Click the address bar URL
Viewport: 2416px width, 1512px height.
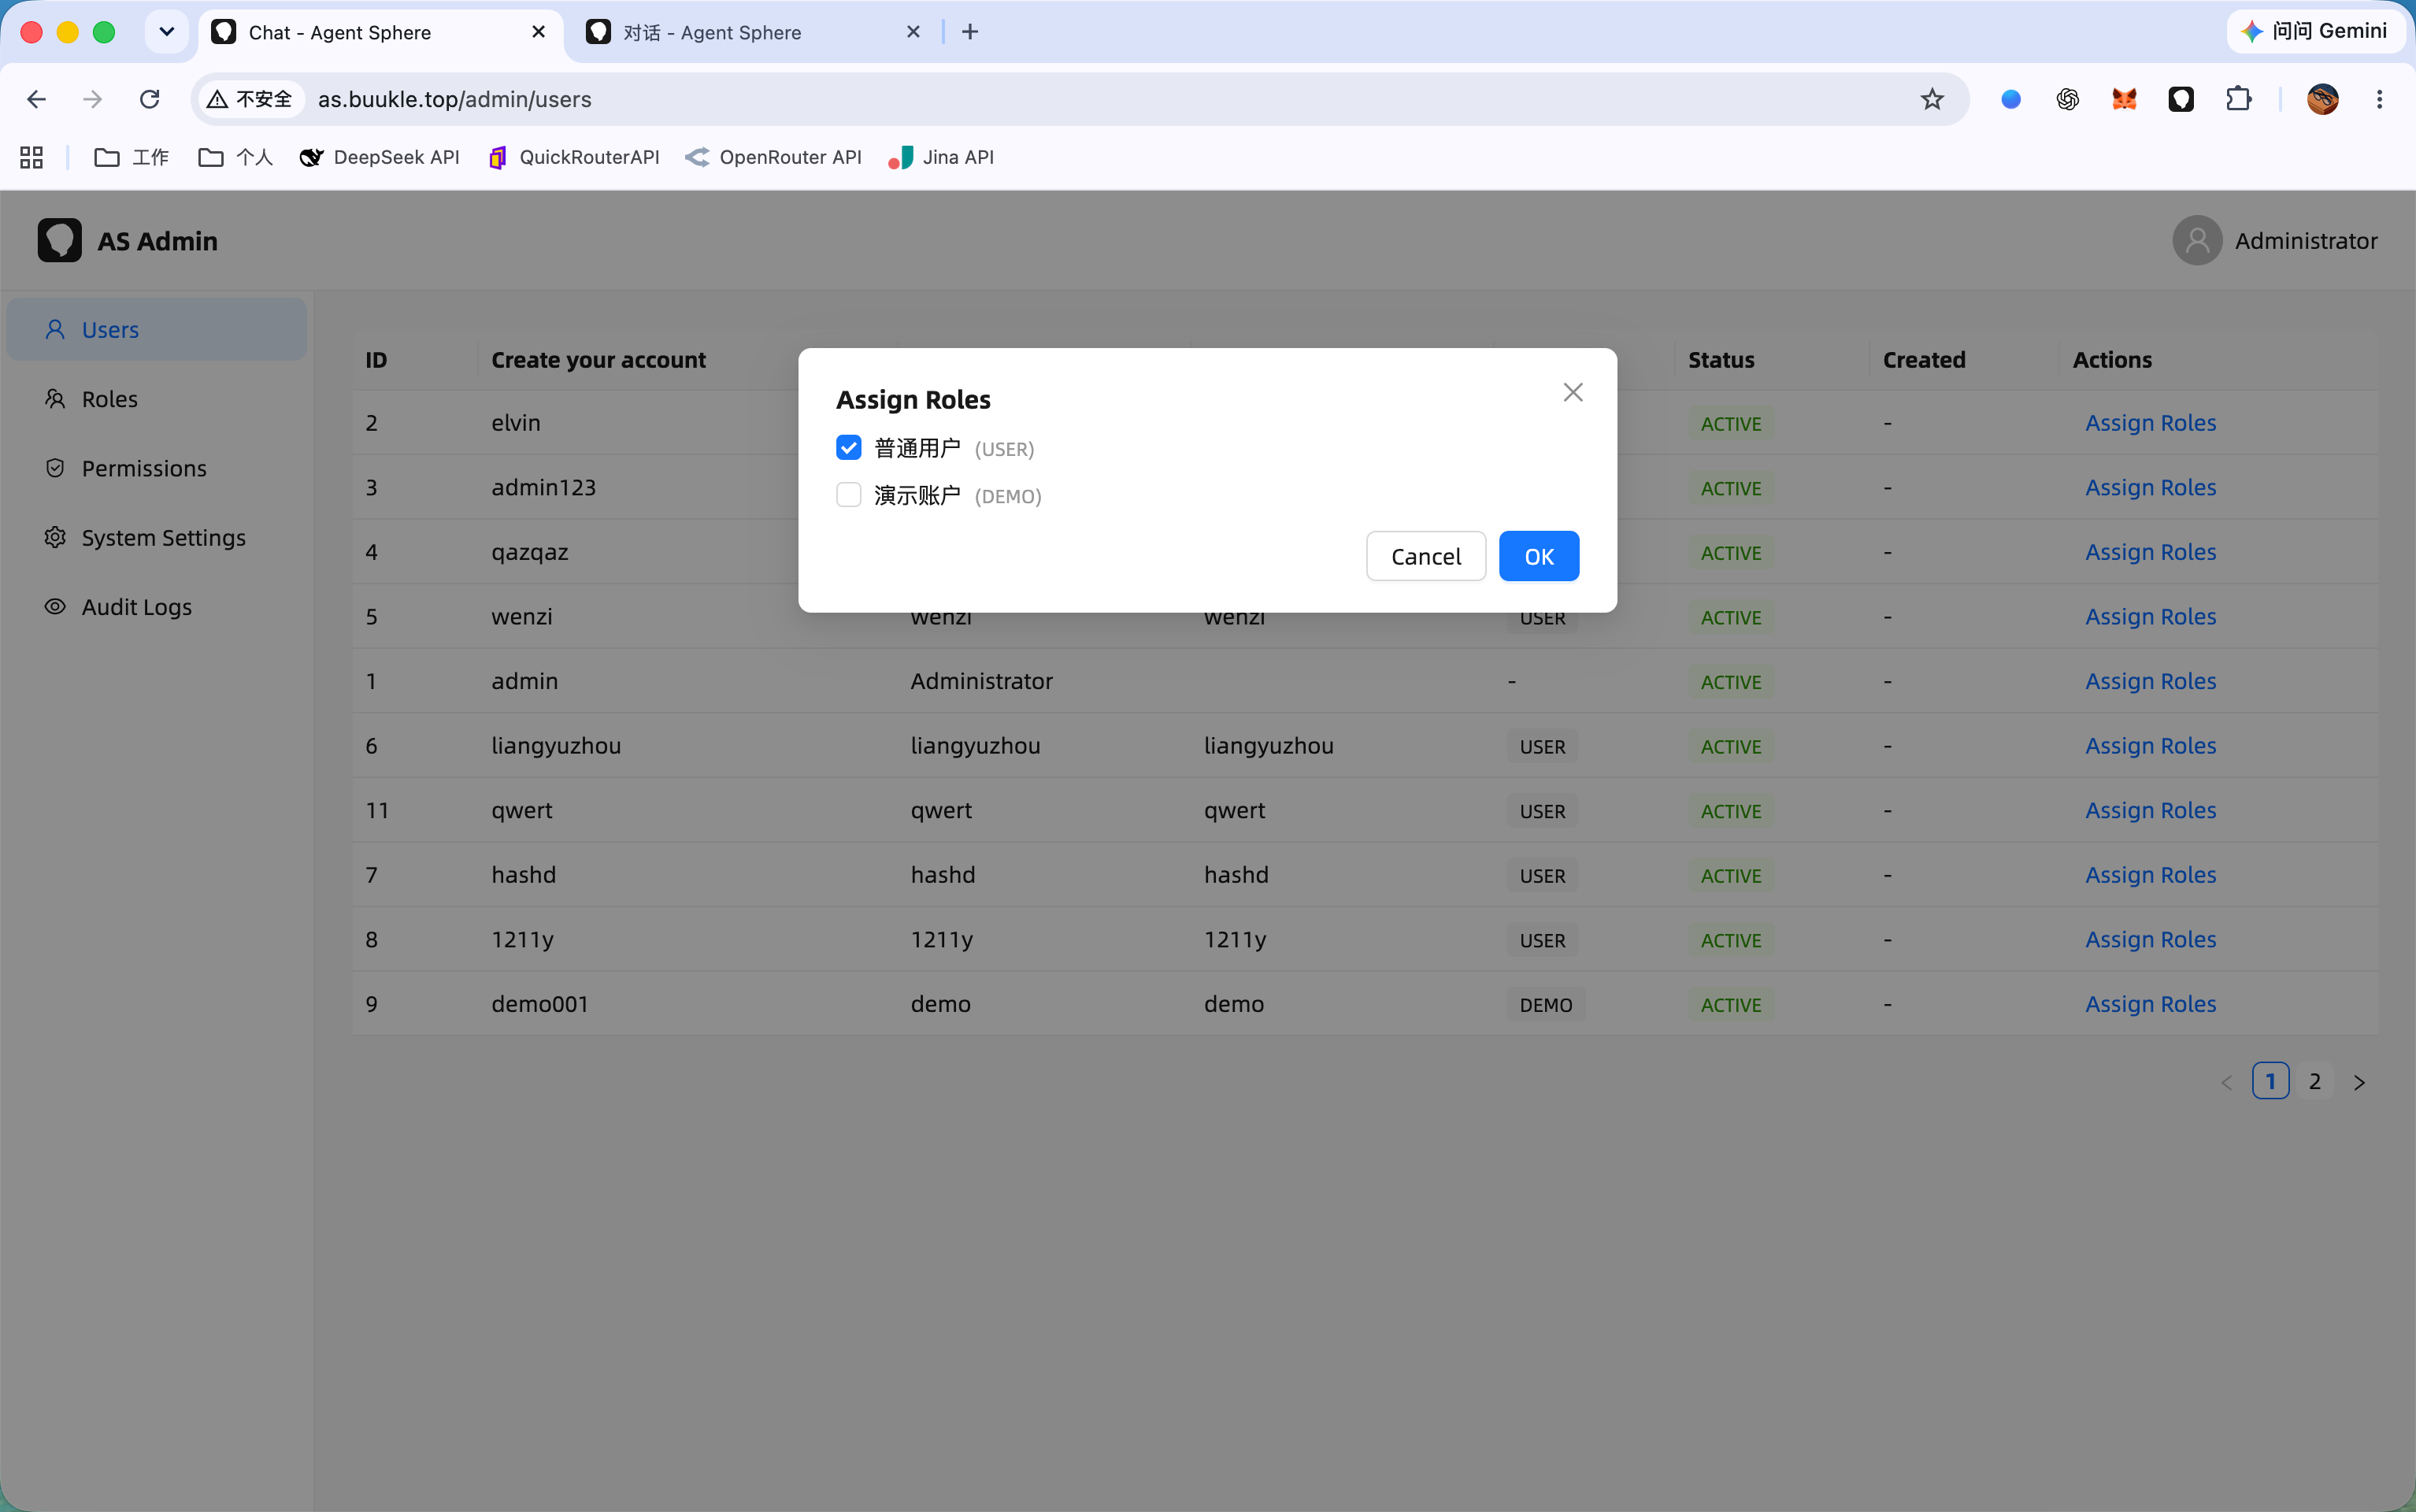pos(455,99)
